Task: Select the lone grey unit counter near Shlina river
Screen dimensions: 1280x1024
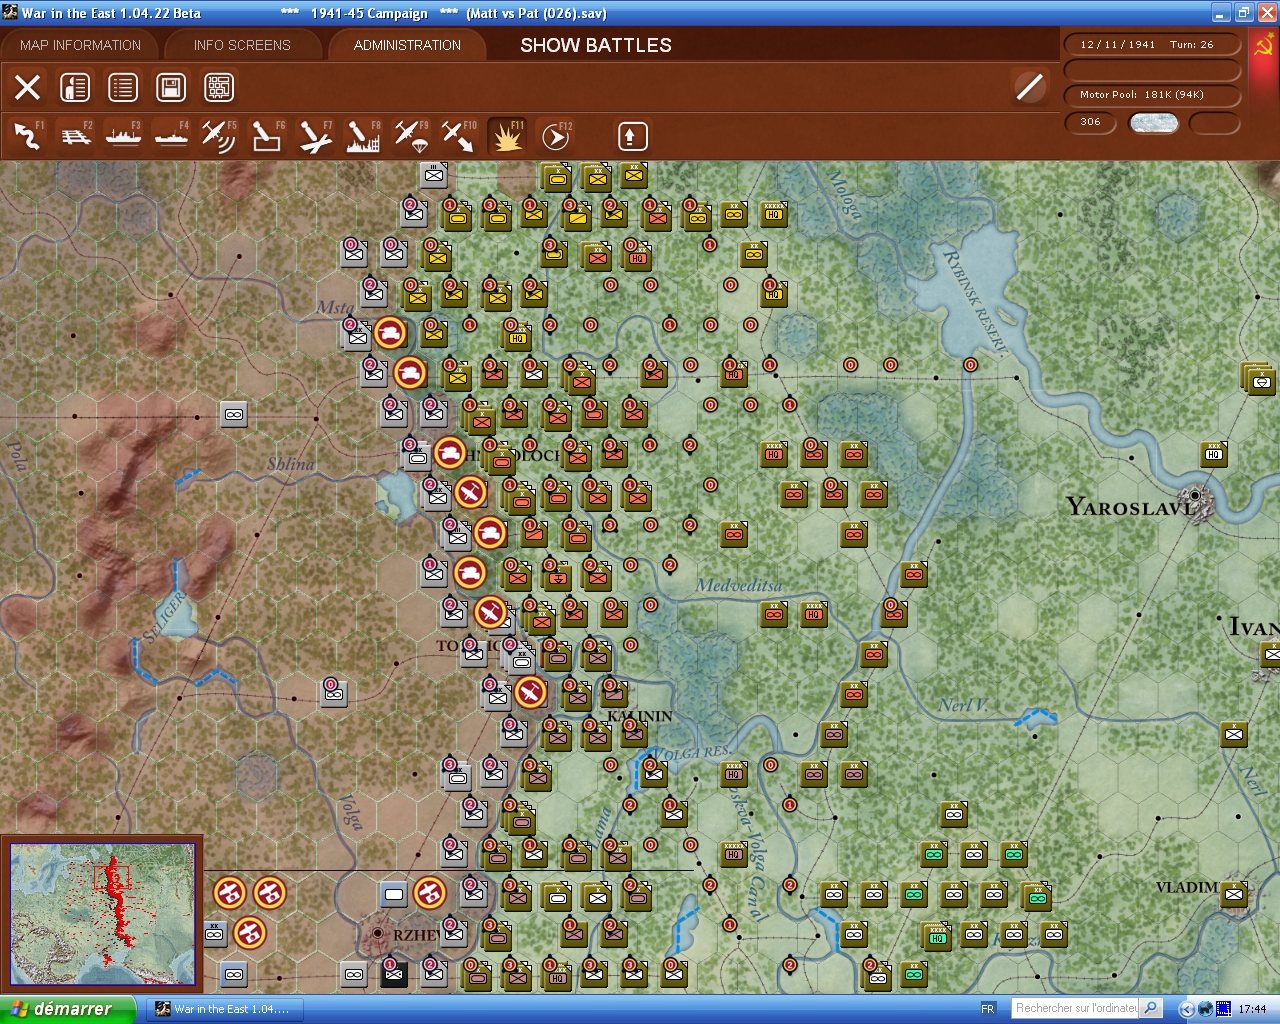Action: point(234,414)
